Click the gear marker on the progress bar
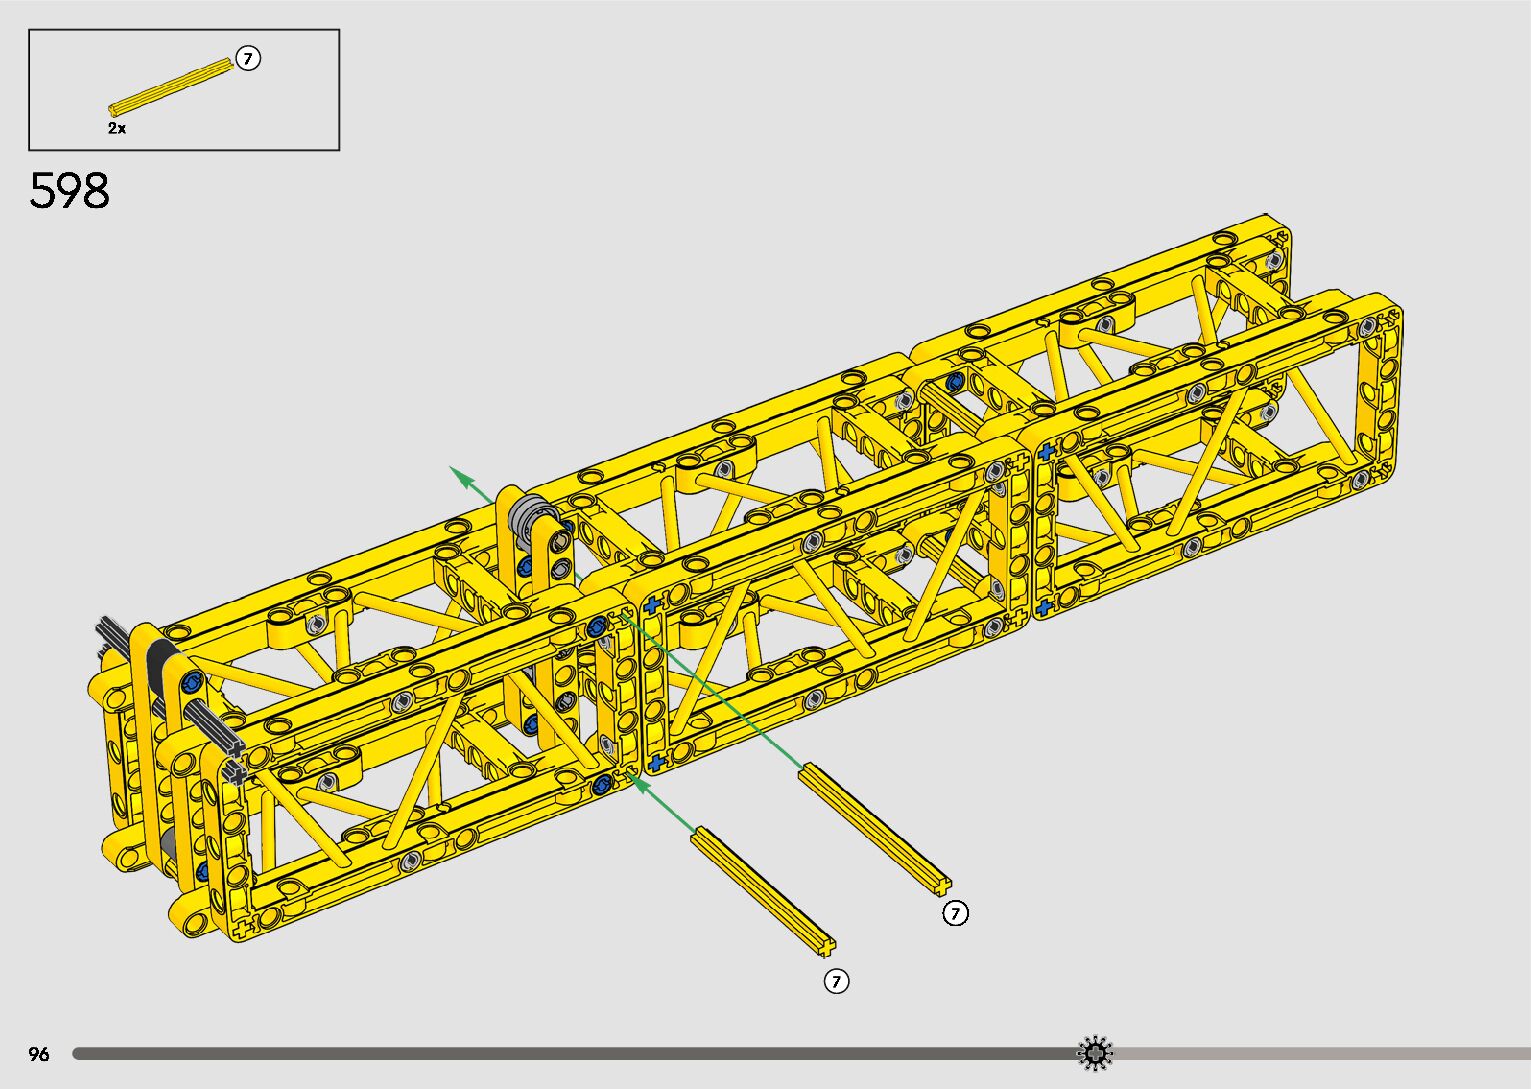The image size is (1531, 1089). pos(1095,1053)
